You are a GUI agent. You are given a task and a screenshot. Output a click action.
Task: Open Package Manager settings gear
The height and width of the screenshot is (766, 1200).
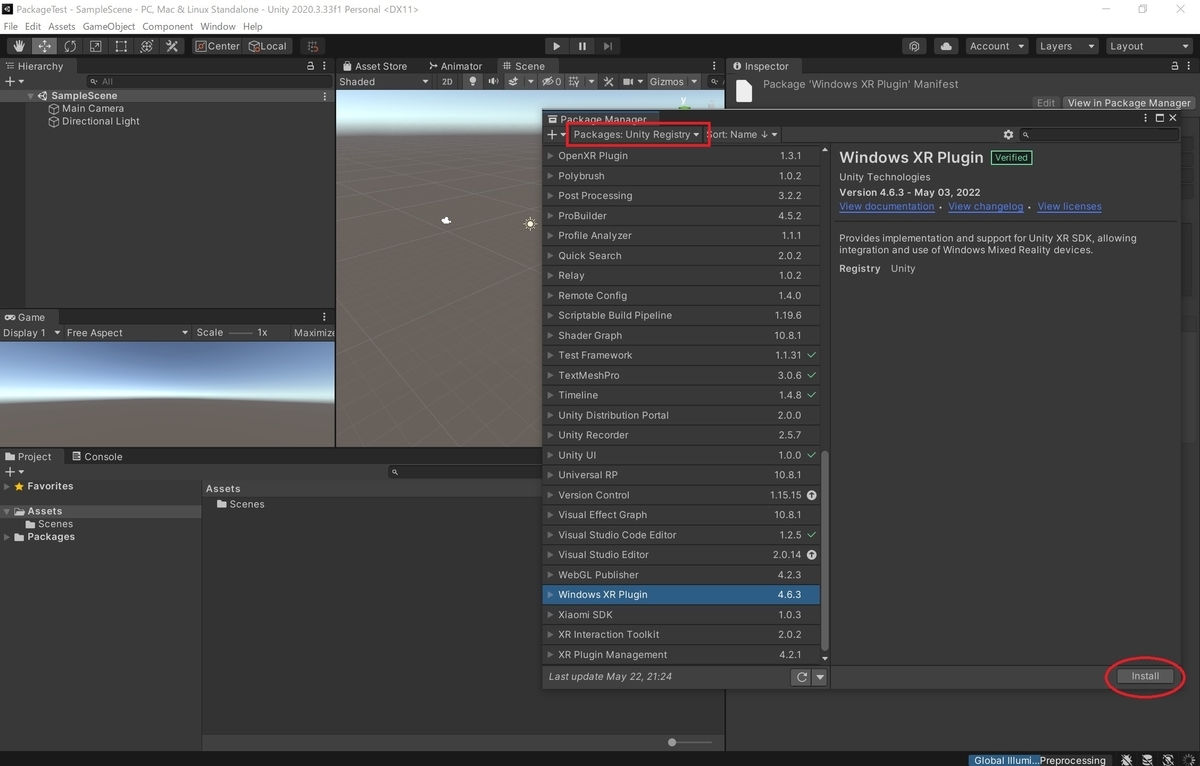tap(1008, 134)
